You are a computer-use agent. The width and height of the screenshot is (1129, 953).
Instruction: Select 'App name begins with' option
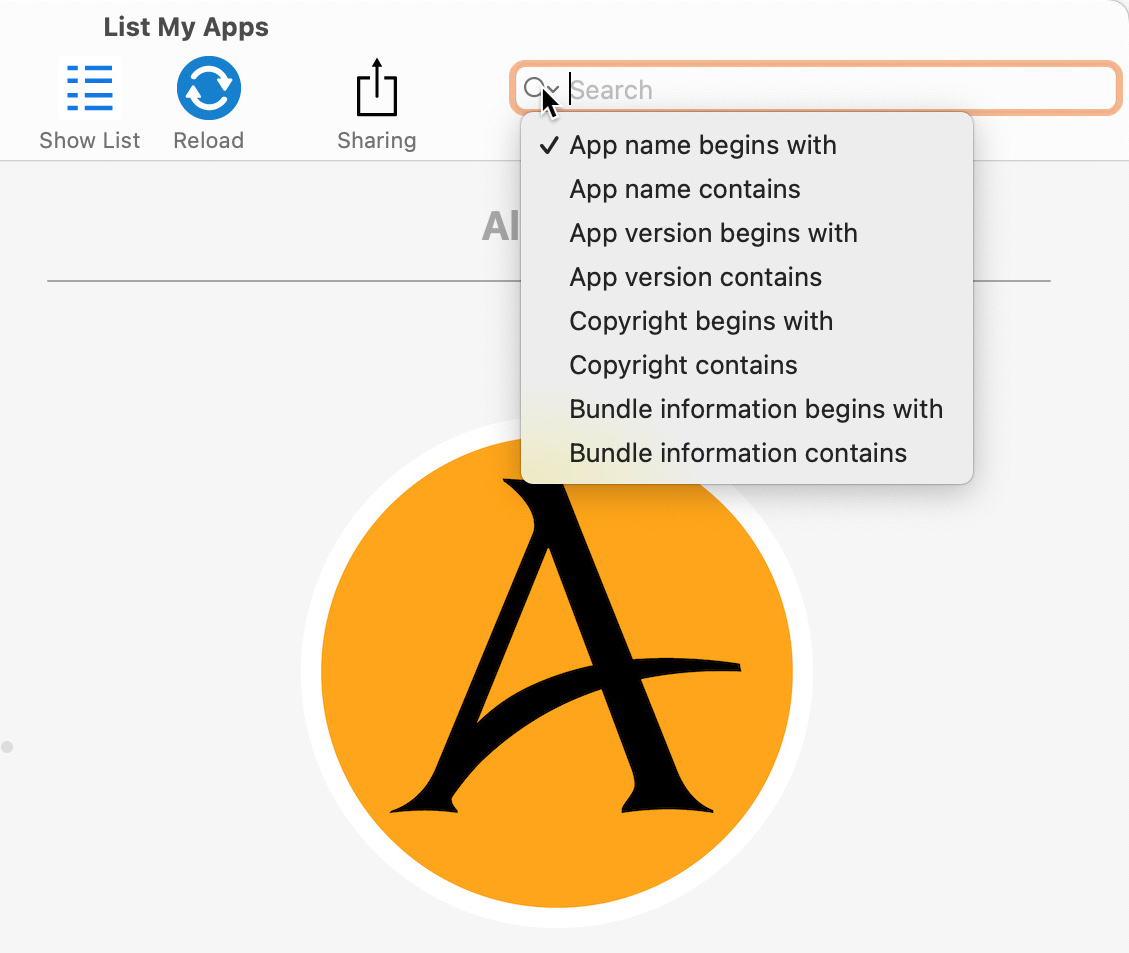click(747, 145)
